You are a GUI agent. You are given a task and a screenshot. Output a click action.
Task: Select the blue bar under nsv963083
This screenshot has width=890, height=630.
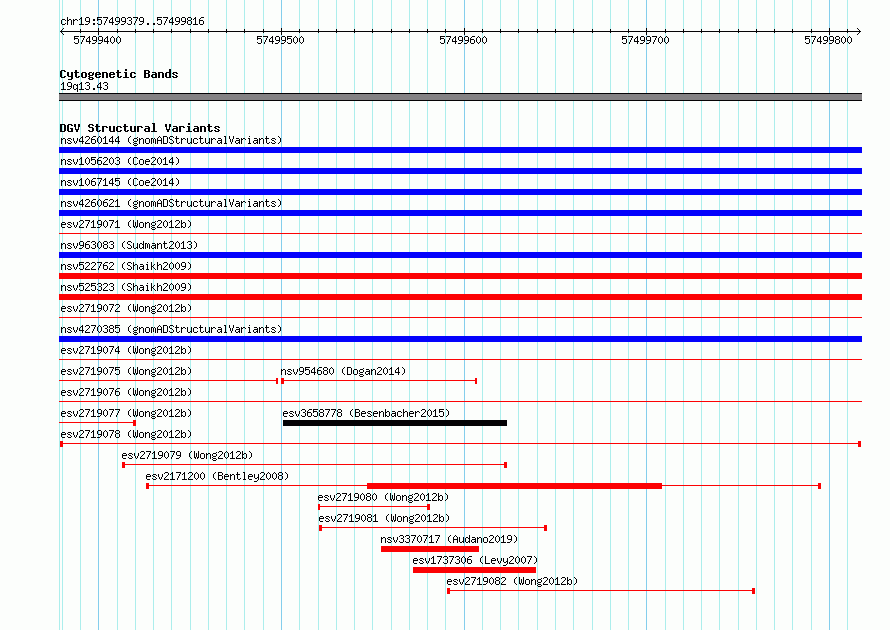point(460,255)
